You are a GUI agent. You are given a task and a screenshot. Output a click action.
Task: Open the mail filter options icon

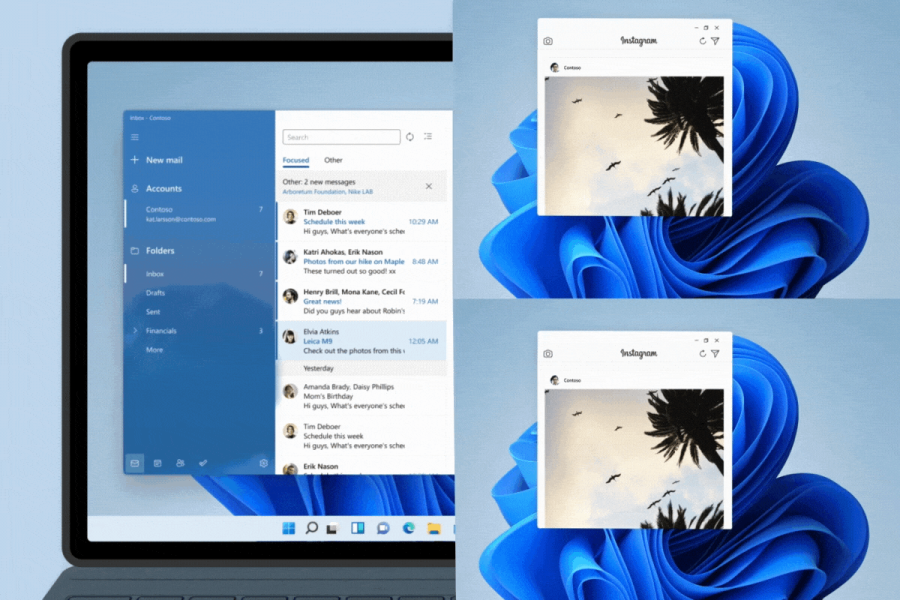click(428, 137)
